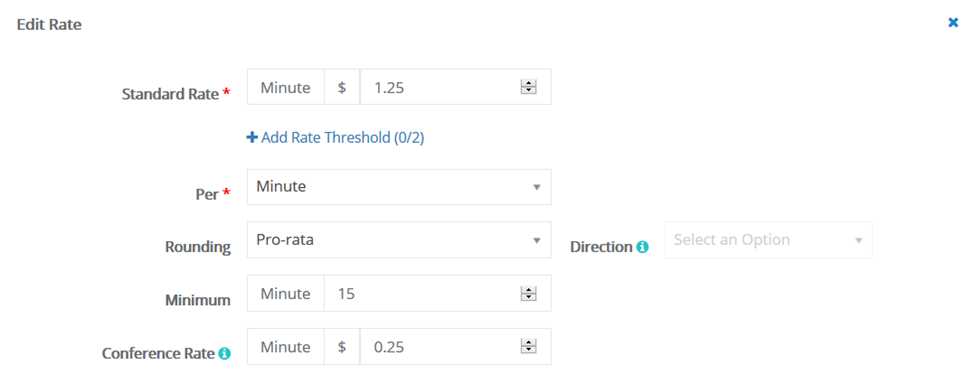This screenshot has height=384, width=975.
Task: Decrease Conference Rate using down stepper
Action: click(x=529, y=350)
